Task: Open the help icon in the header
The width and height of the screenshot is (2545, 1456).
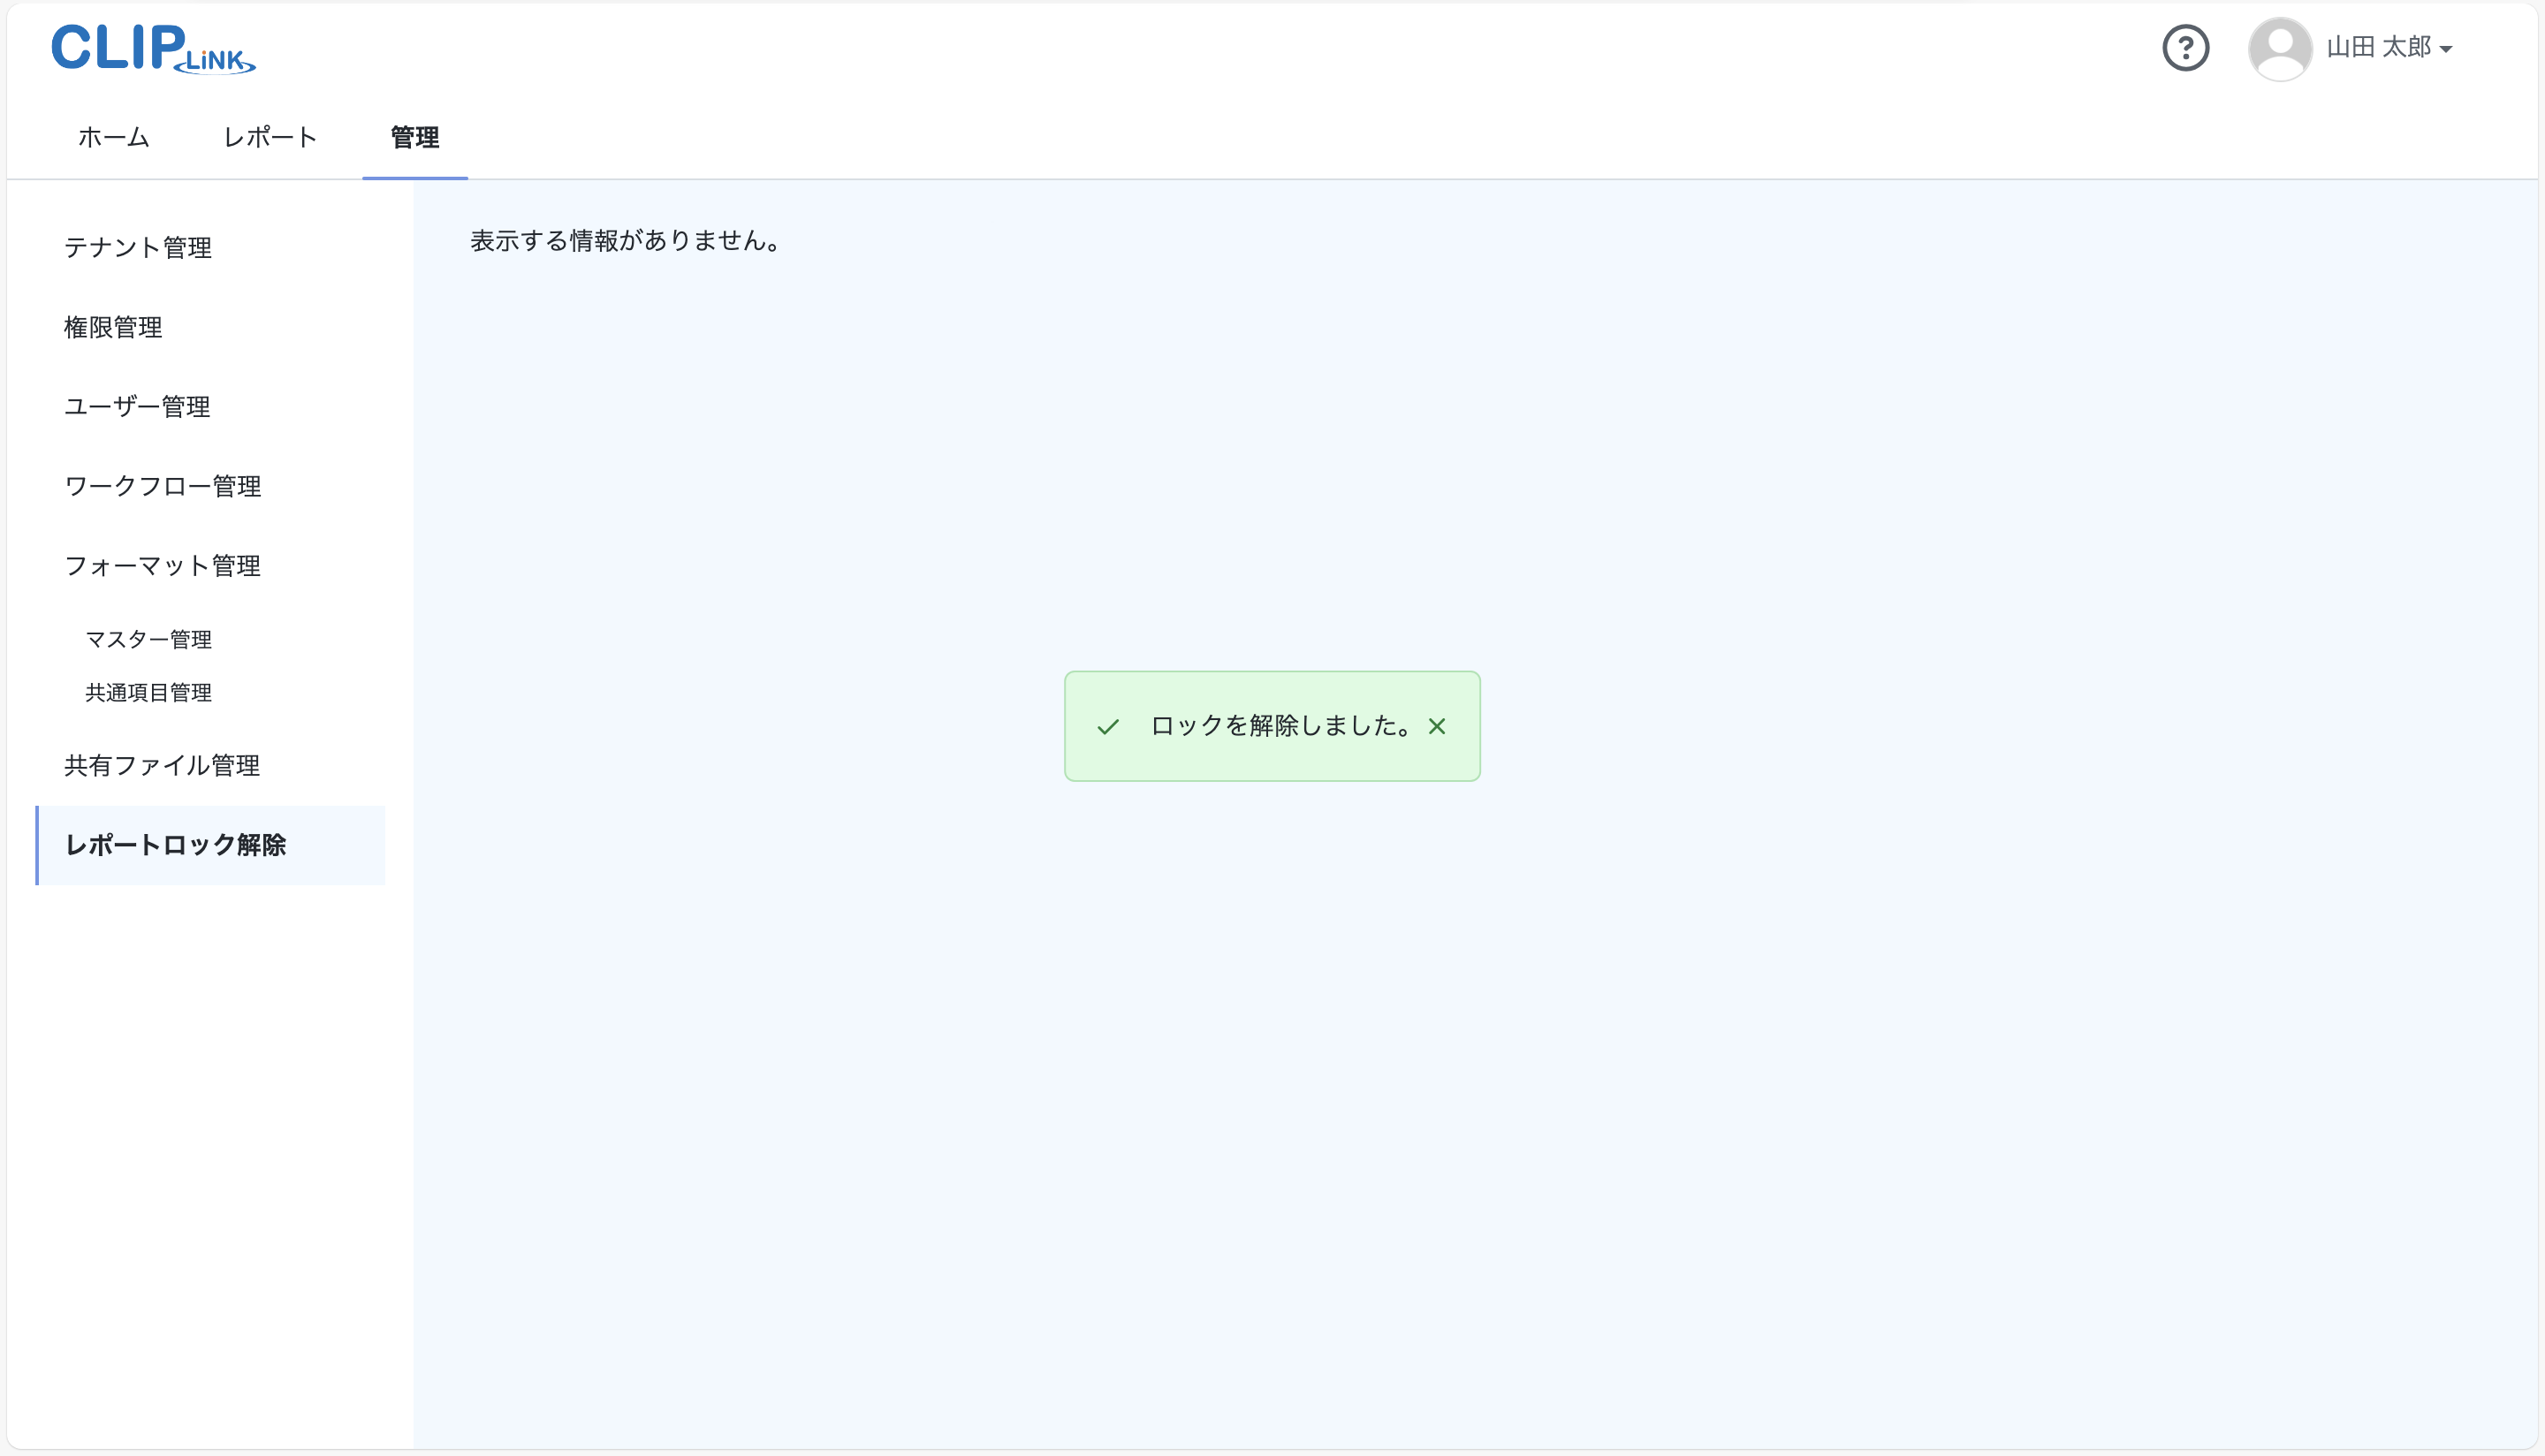Action: point(2186,48)
